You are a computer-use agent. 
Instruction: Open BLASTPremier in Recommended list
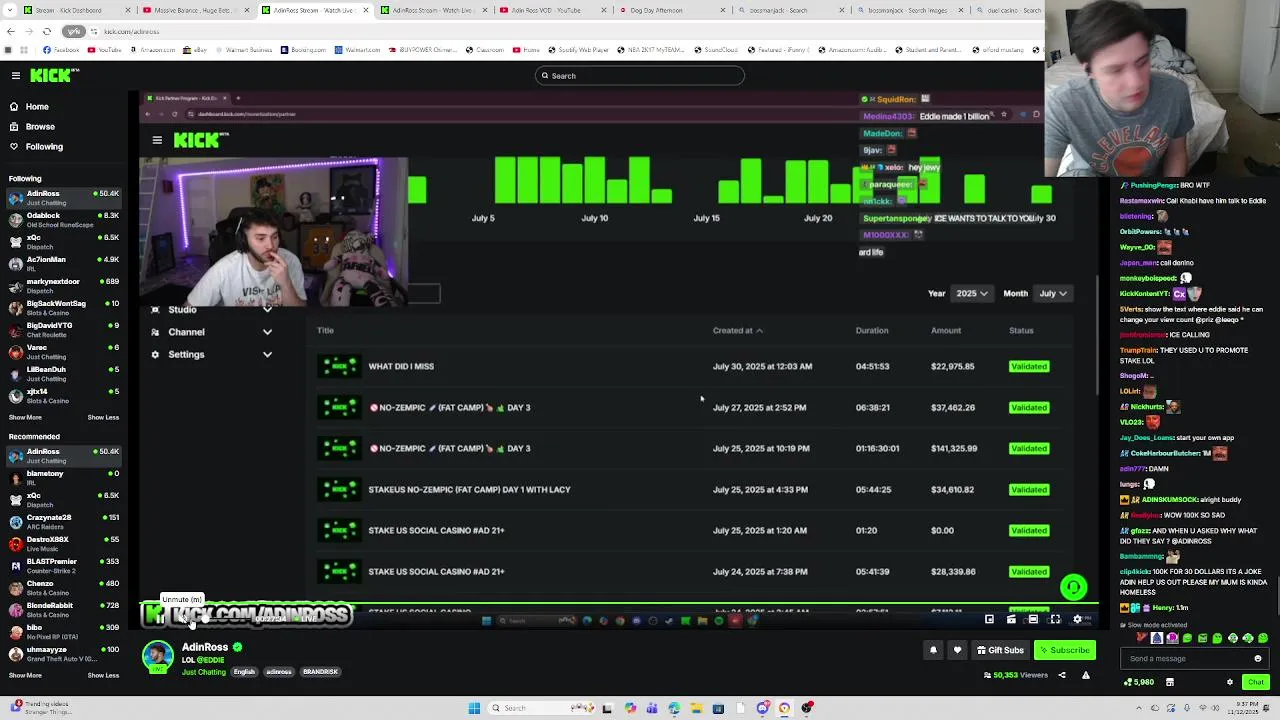point(62,565)
